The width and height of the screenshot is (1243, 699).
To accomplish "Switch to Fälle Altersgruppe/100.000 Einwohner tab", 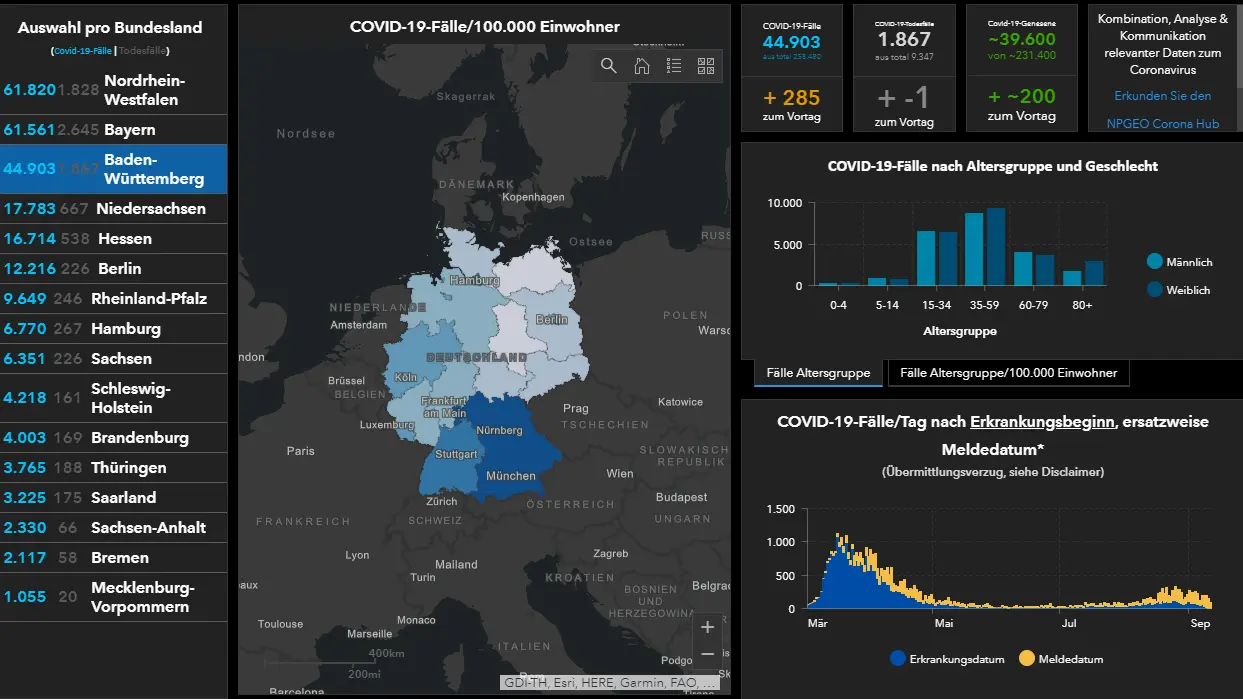I will (1008, 373).
